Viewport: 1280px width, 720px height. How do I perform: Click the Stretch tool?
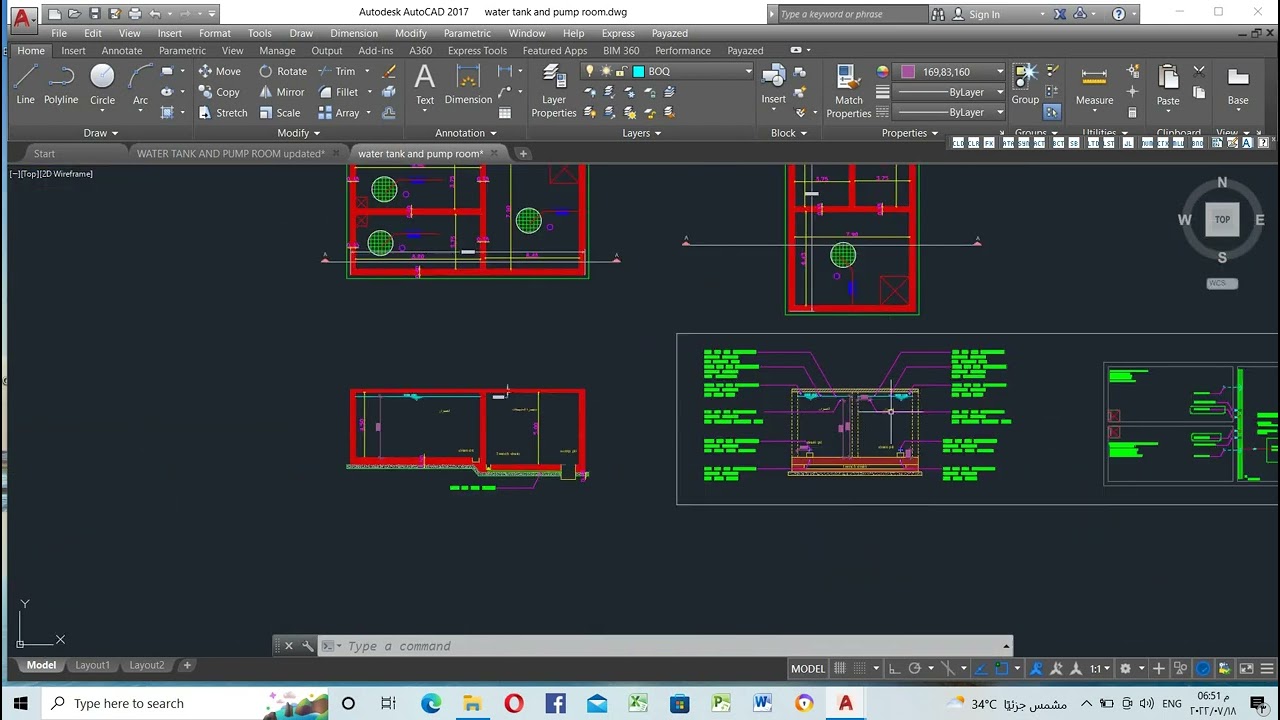pyautogui.click(x=222, y=113)
